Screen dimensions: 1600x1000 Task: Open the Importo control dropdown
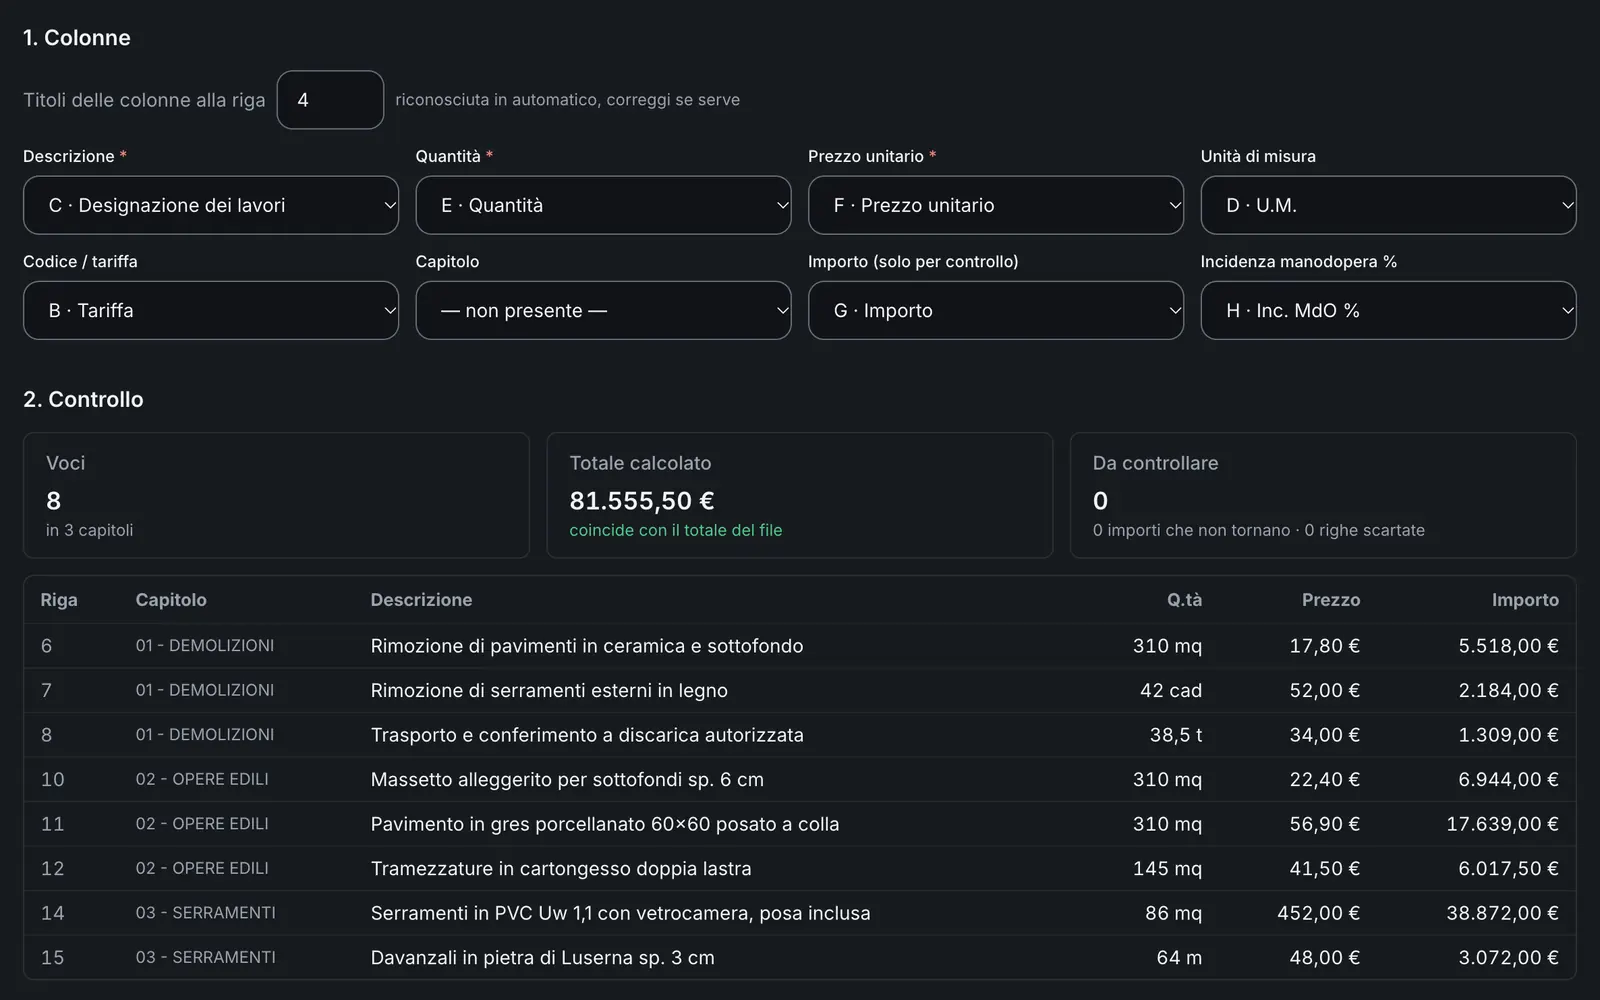coord(996,310)
